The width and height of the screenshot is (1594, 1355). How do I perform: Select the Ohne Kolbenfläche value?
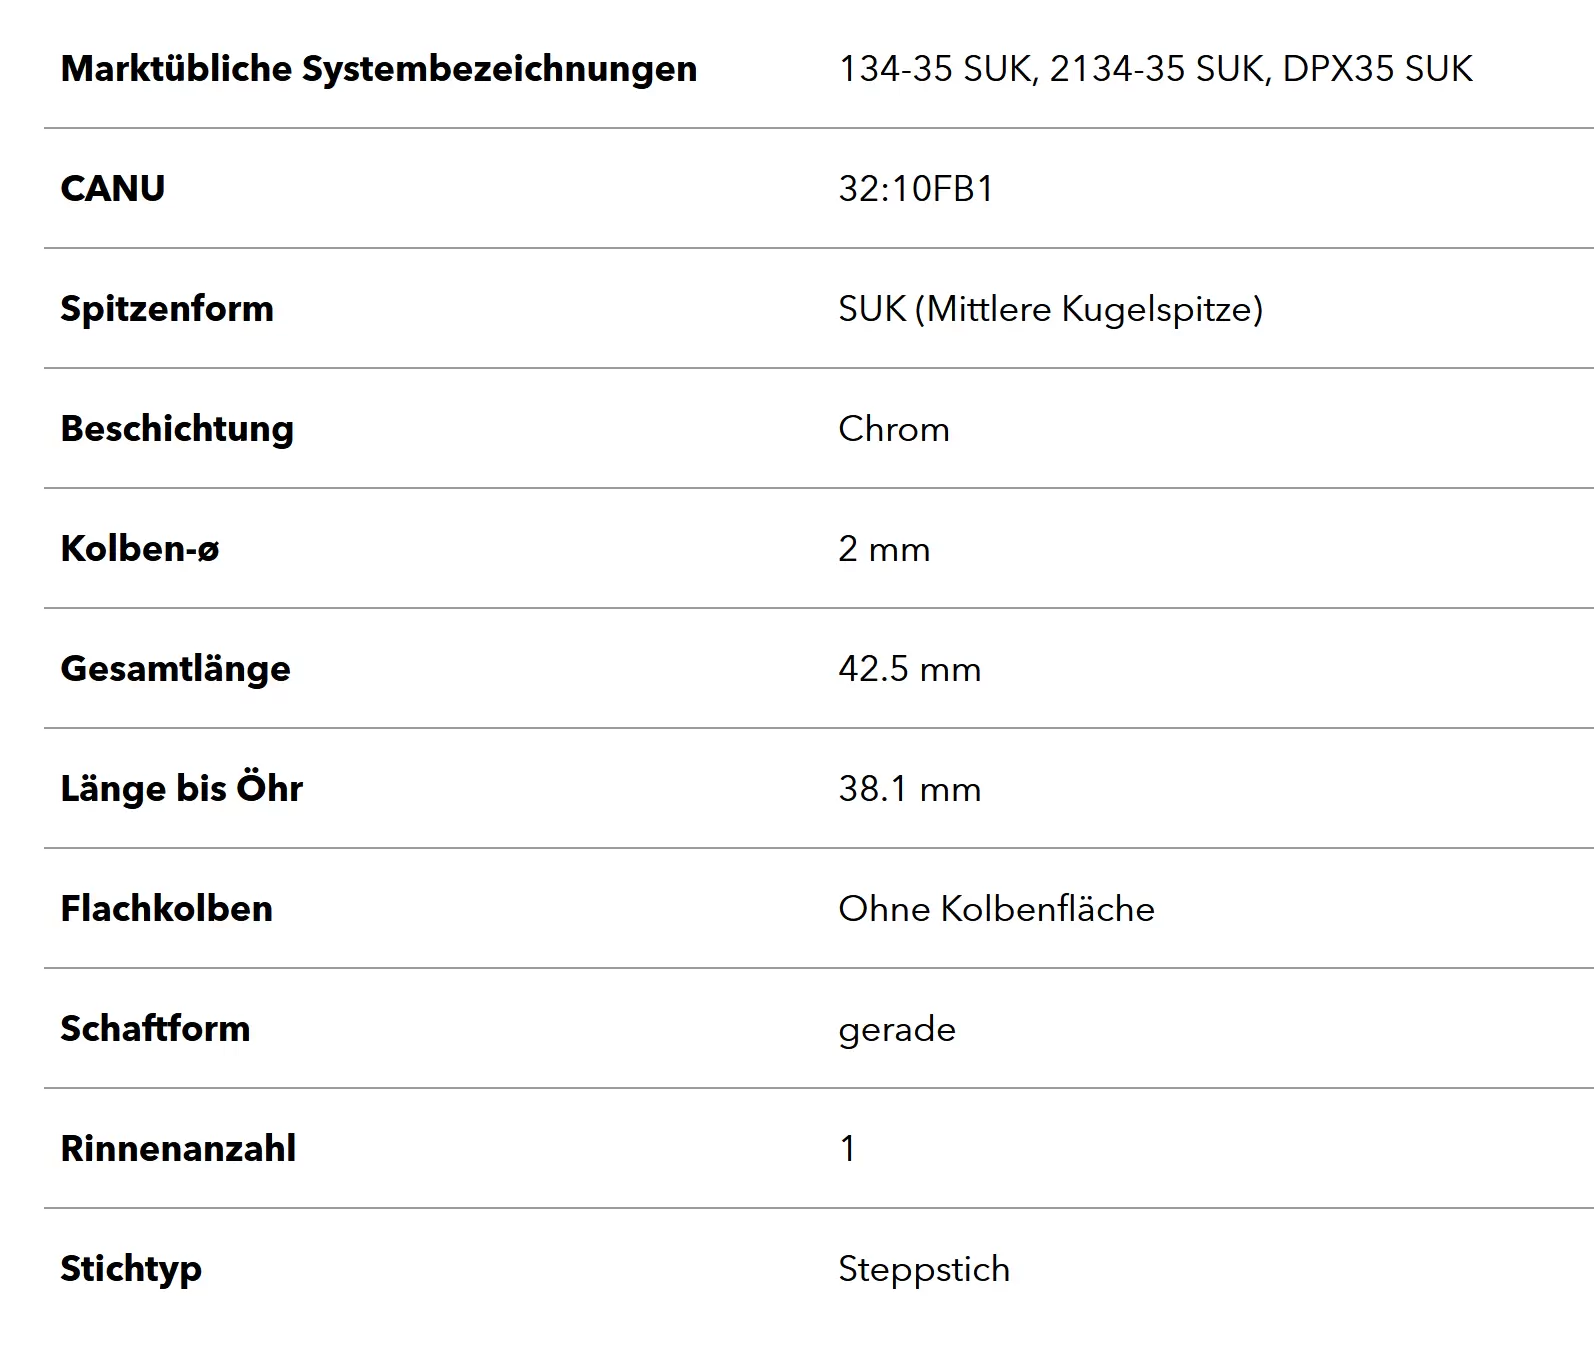[x=996, y=909]
